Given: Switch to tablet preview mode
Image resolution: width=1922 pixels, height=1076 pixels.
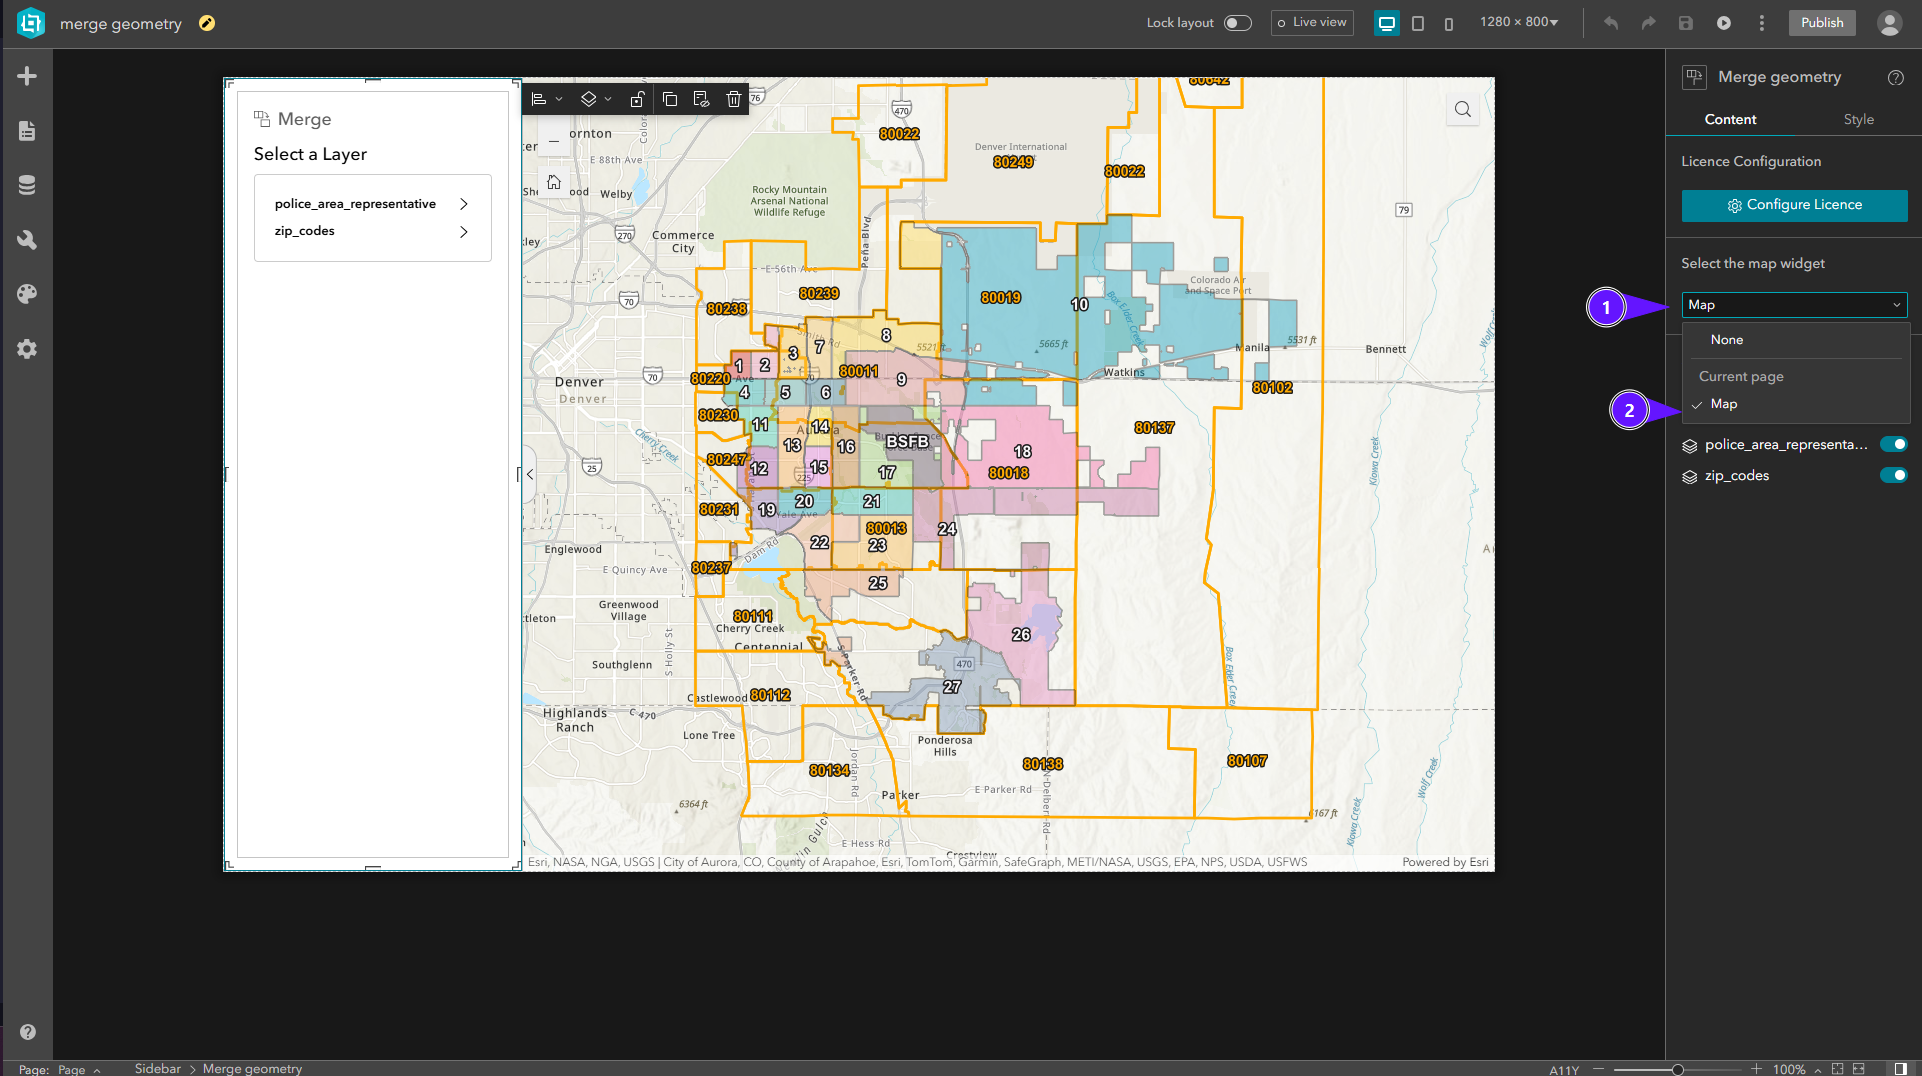Looking at the screenshot, I should 1418,23.
